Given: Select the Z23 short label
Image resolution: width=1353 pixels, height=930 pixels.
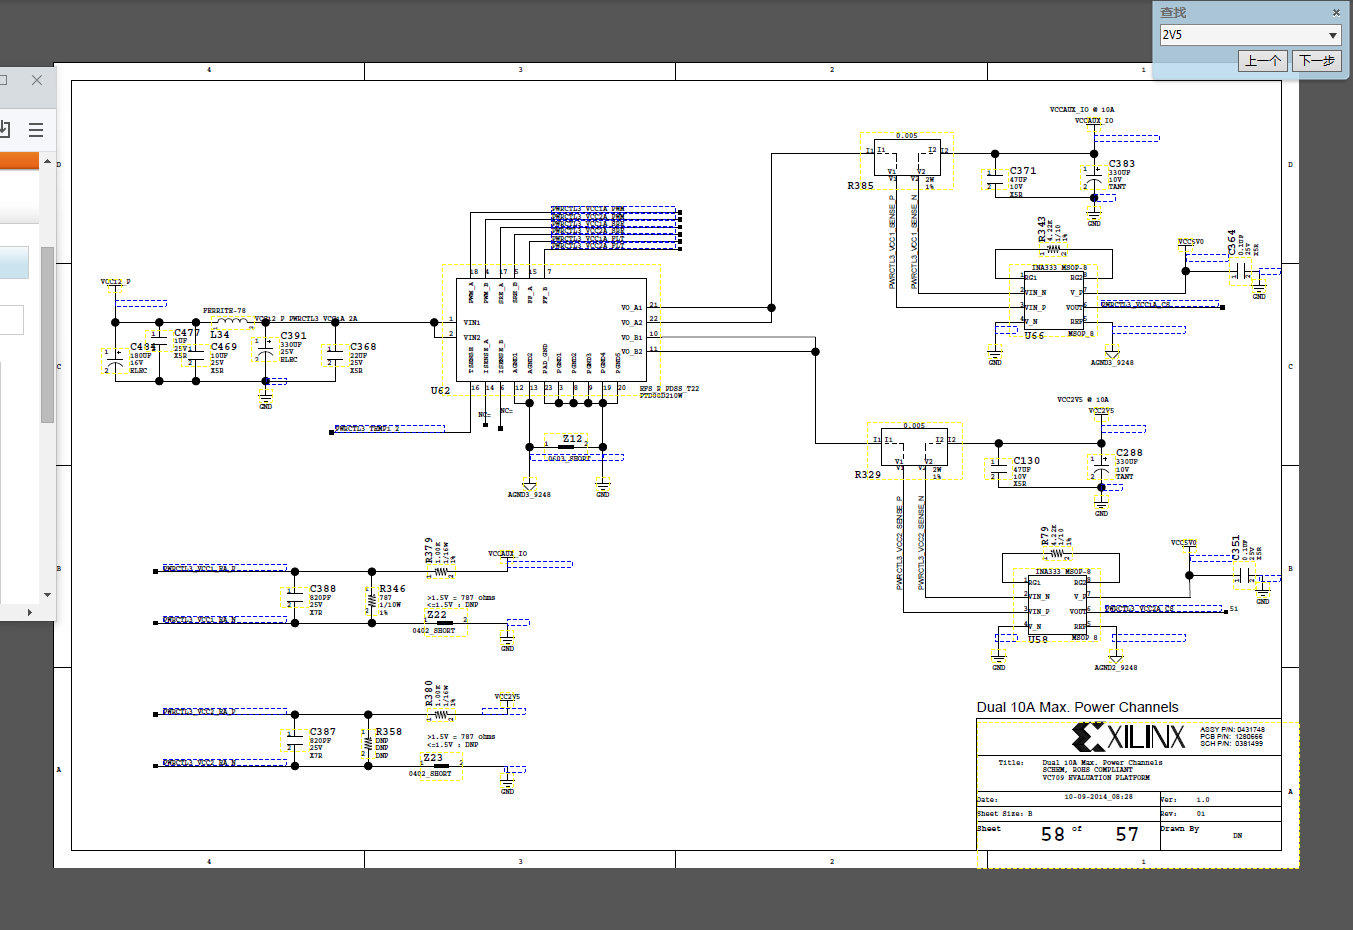Looking at the screenshot, I should click(x=433, y=758).
